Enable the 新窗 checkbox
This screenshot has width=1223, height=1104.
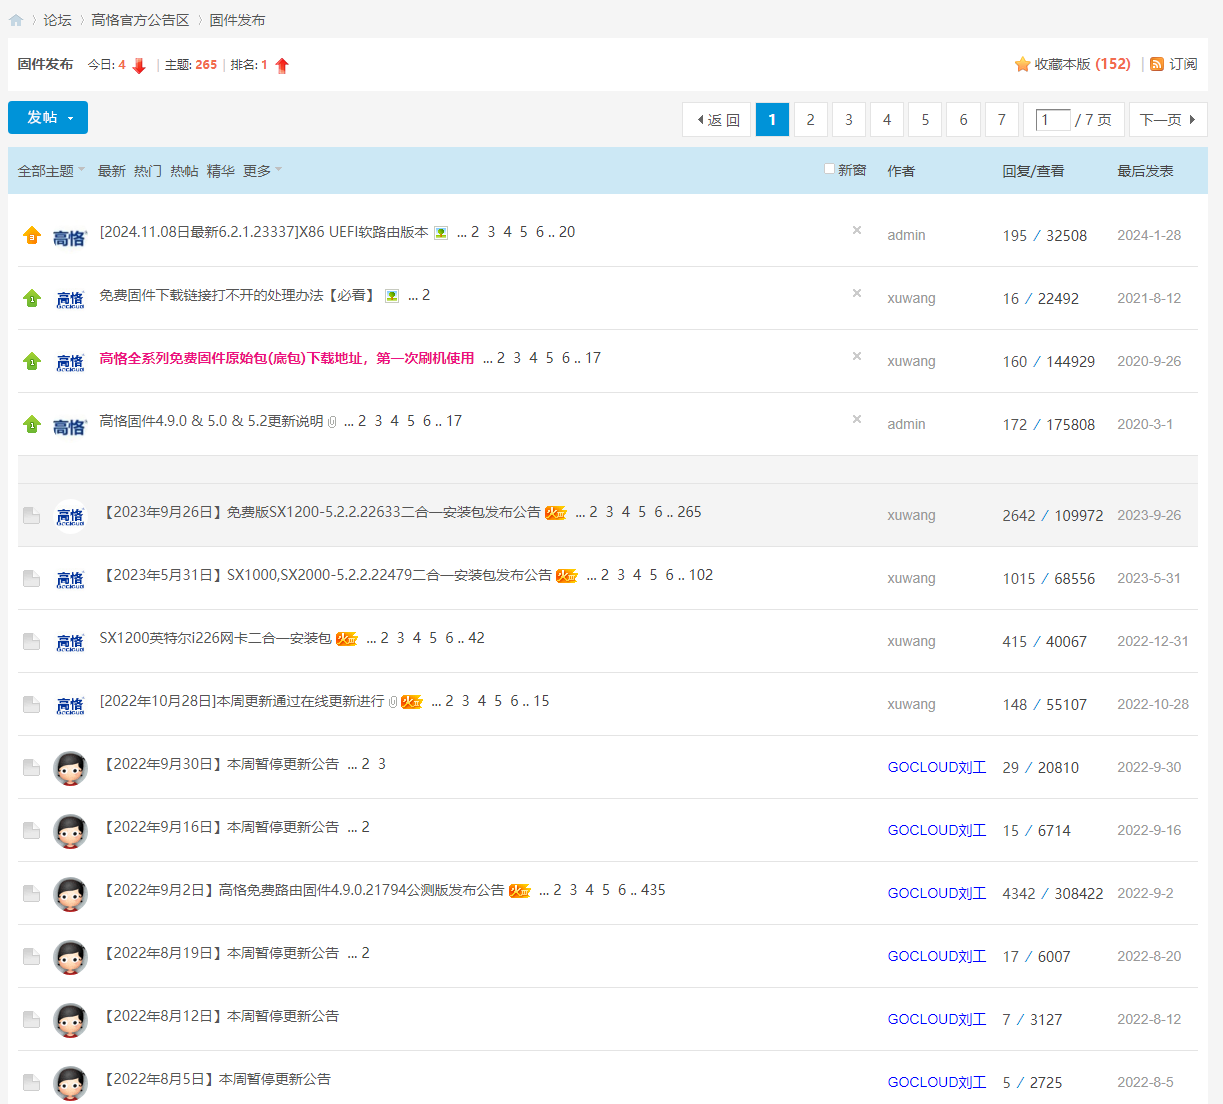click(x=829, y=169)
